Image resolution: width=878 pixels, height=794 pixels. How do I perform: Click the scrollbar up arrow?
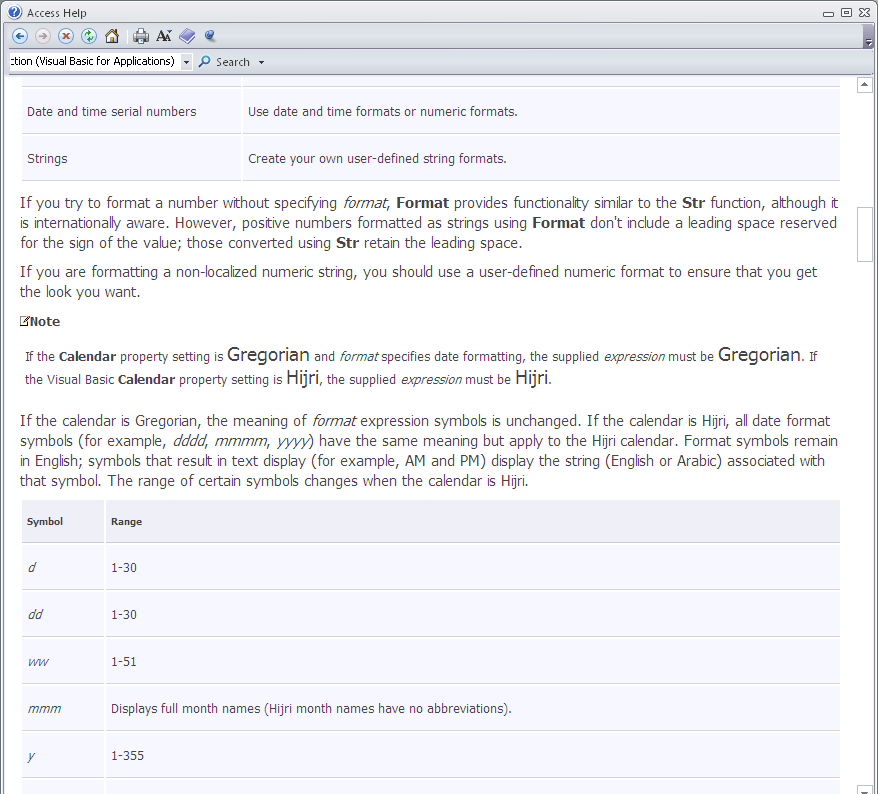pos(865,85)
